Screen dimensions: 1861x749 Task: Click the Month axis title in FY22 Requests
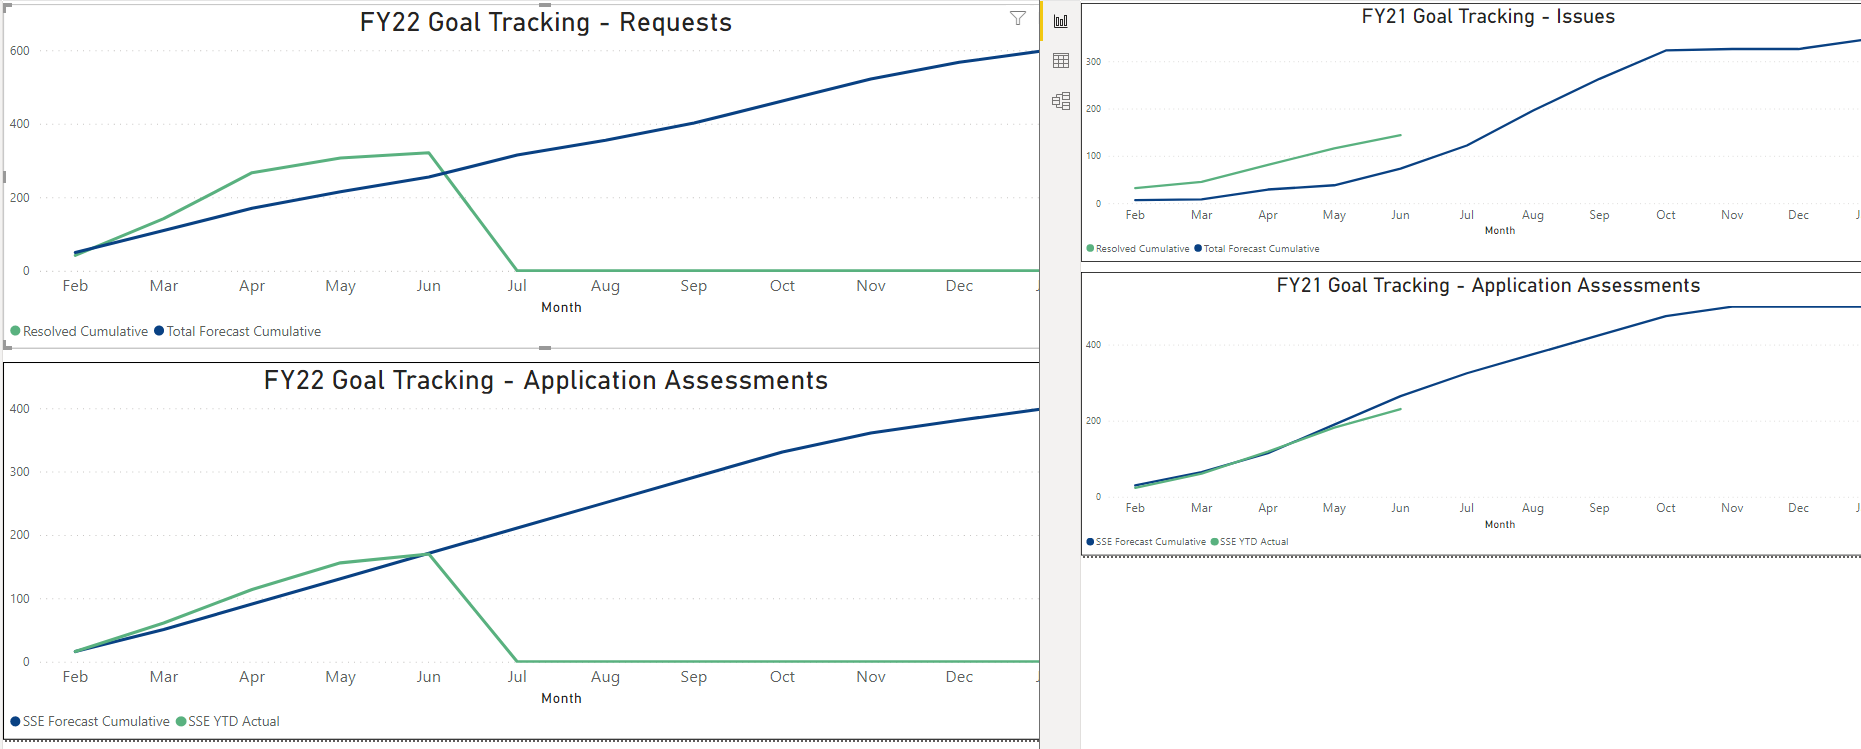(x=561, y=307)
